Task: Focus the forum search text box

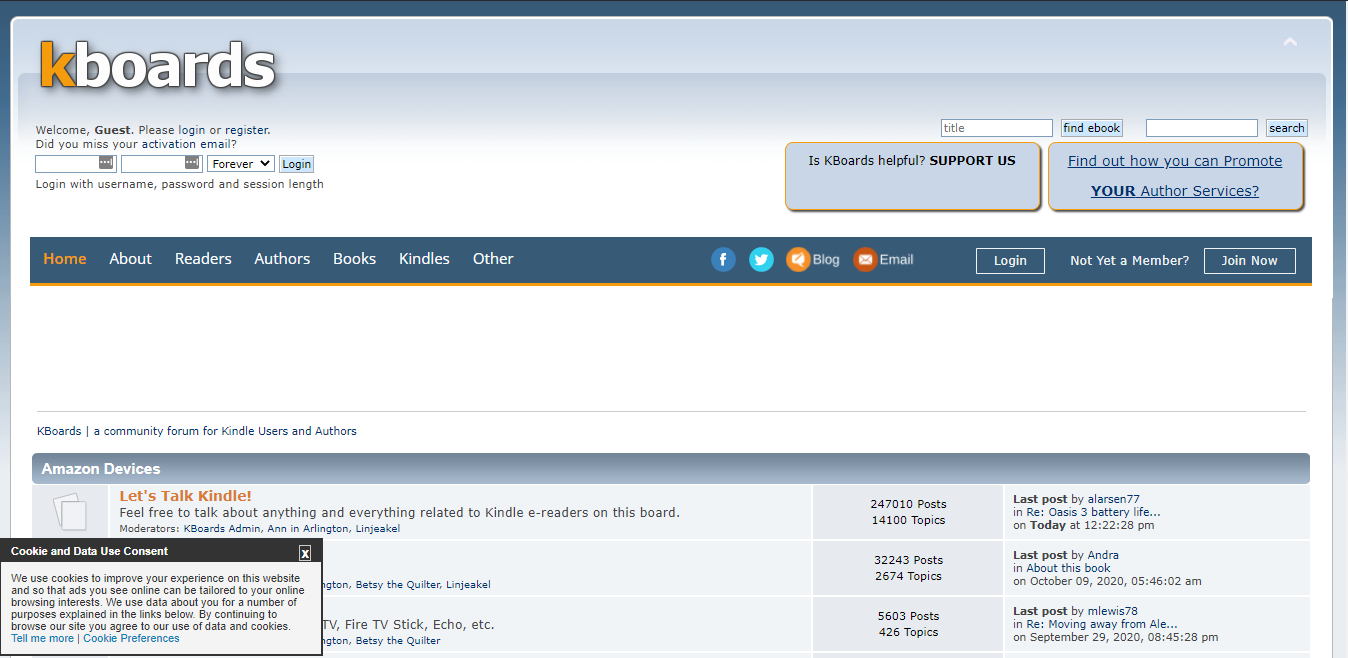Action: (1202, 128)
